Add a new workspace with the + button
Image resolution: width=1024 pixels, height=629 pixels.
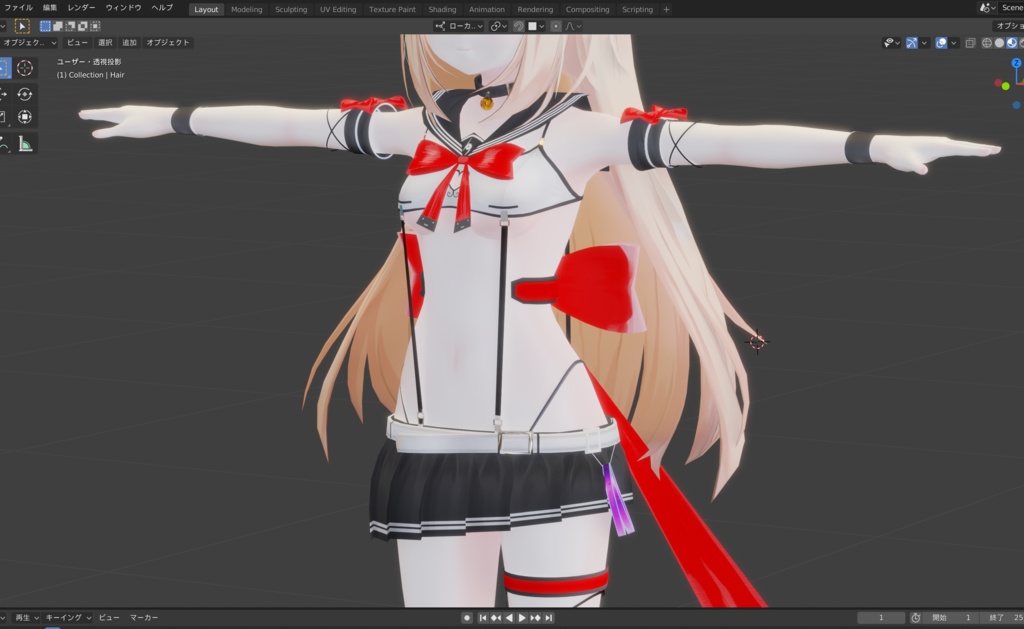tap(666, 9)
